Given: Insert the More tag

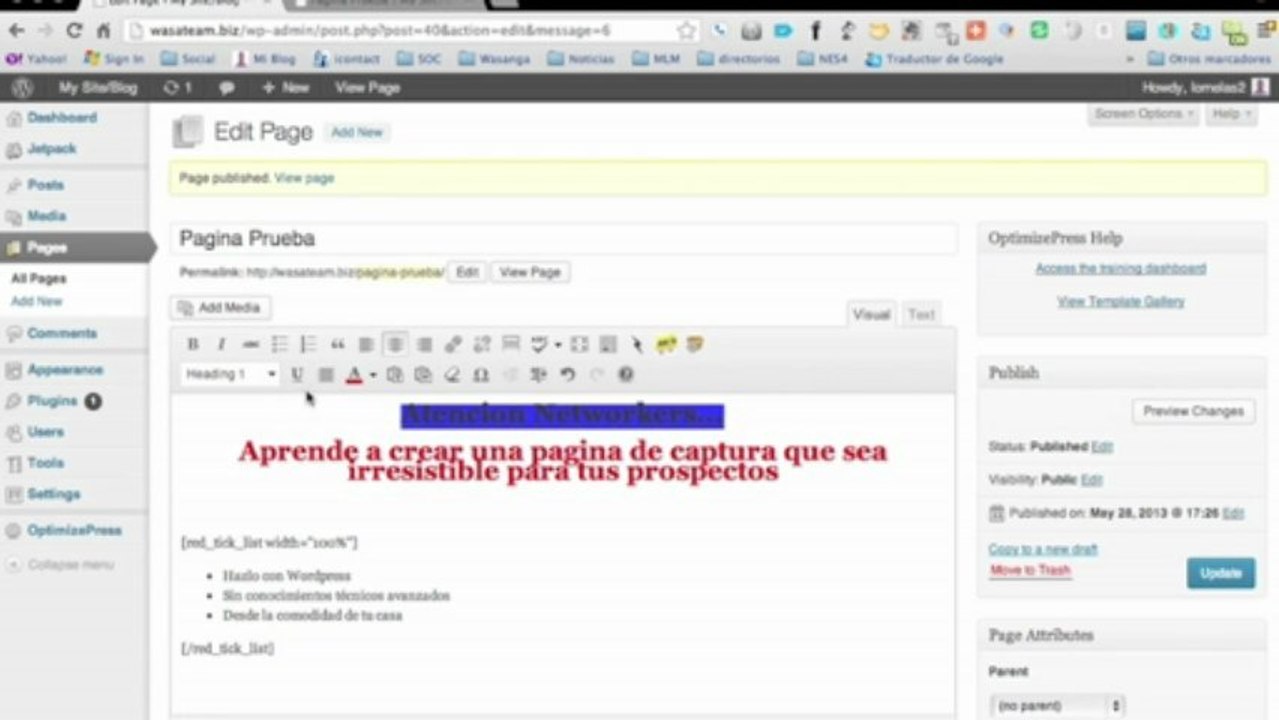Looking at the screenshot, I should [511, 344].
